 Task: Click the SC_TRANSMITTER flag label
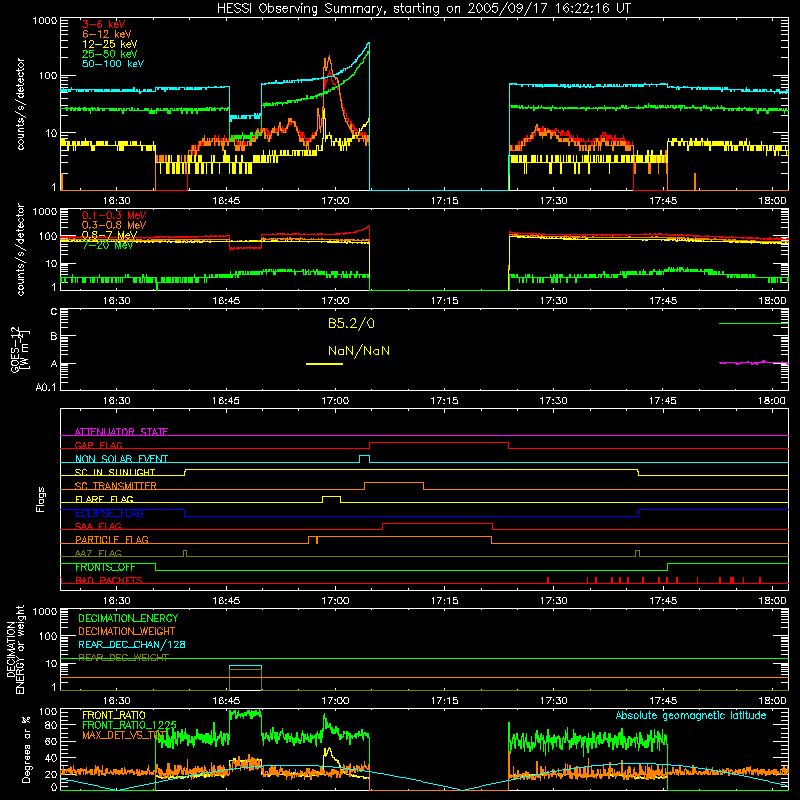click(x=116, y=485)
